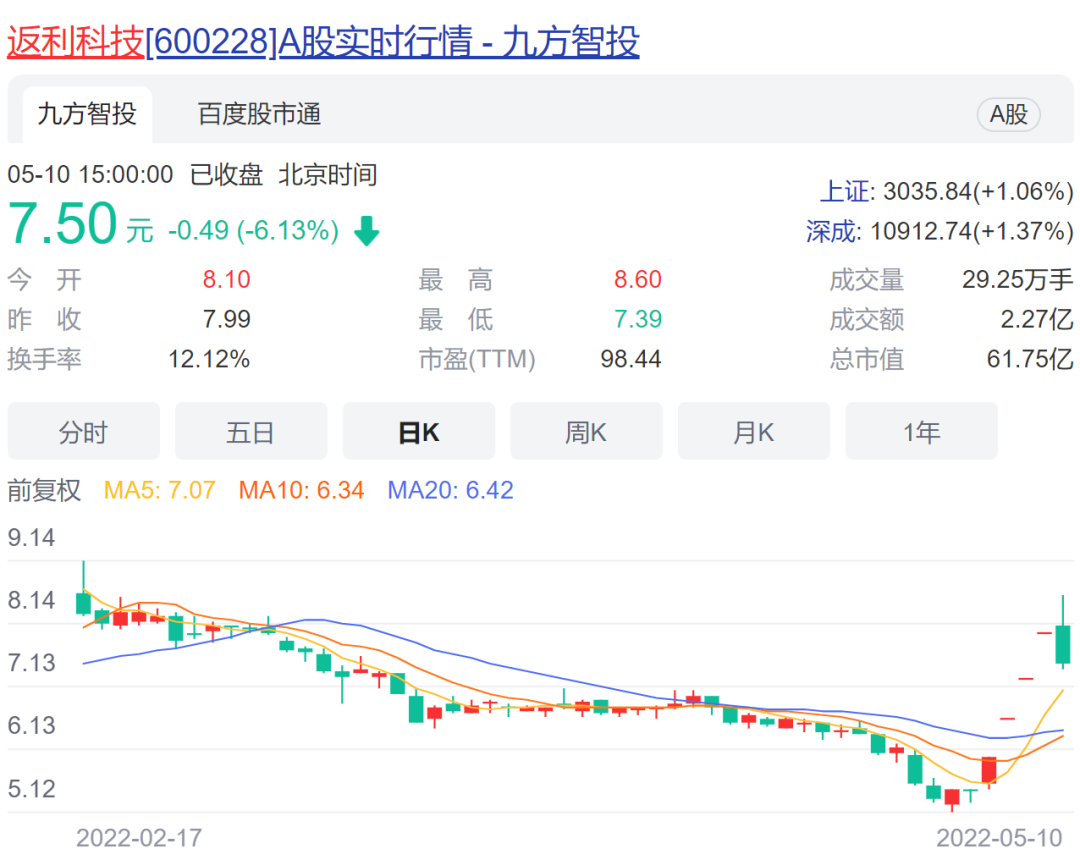Open the 月K monthly chart
The height and width of the screenshot is (860, 1080).
(753, 432)
